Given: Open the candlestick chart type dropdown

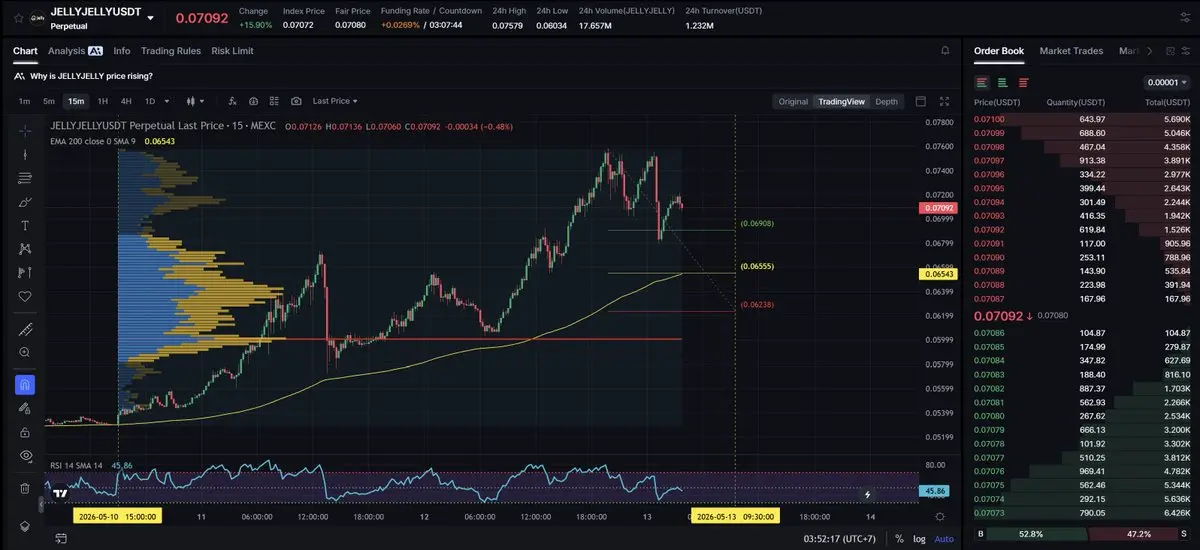Looking at the screenshot, I should click(195, 101).
